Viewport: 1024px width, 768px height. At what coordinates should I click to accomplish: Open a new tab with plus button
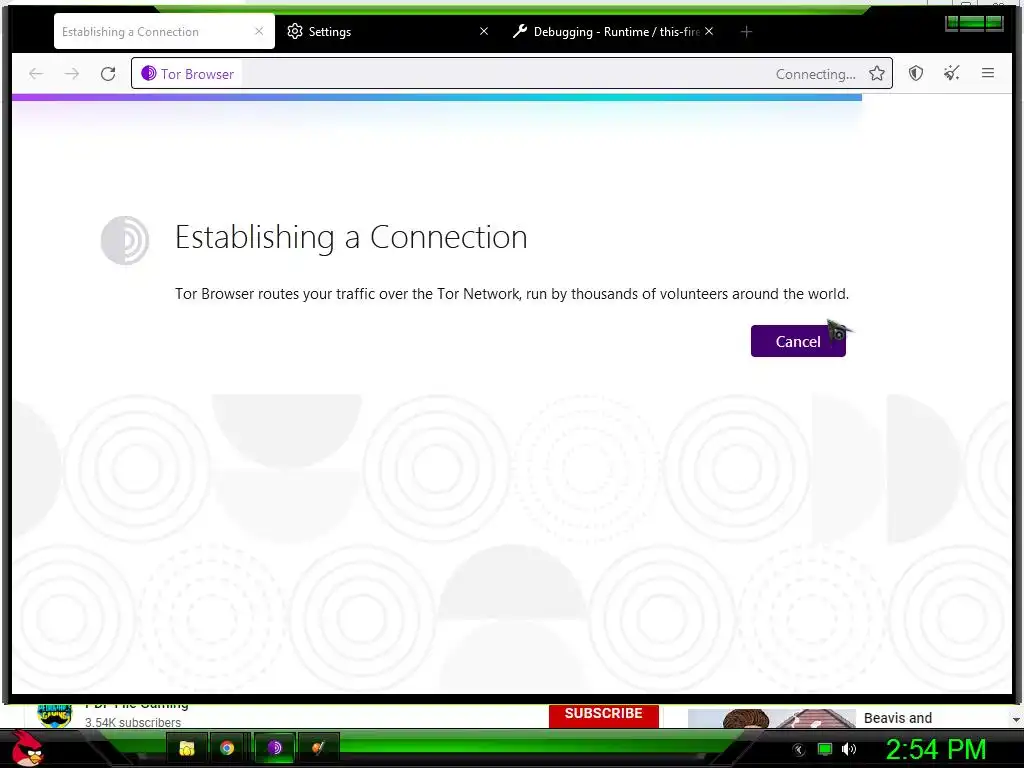[x=746, y=31]
